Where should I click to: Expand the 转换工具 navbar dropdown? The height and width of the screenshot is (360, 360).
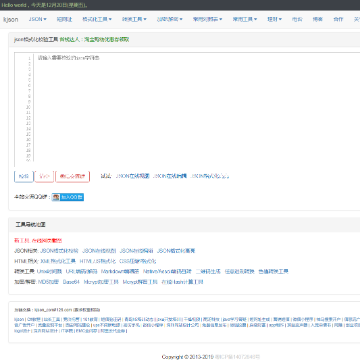pyautogui.click(x=134, y=19)
